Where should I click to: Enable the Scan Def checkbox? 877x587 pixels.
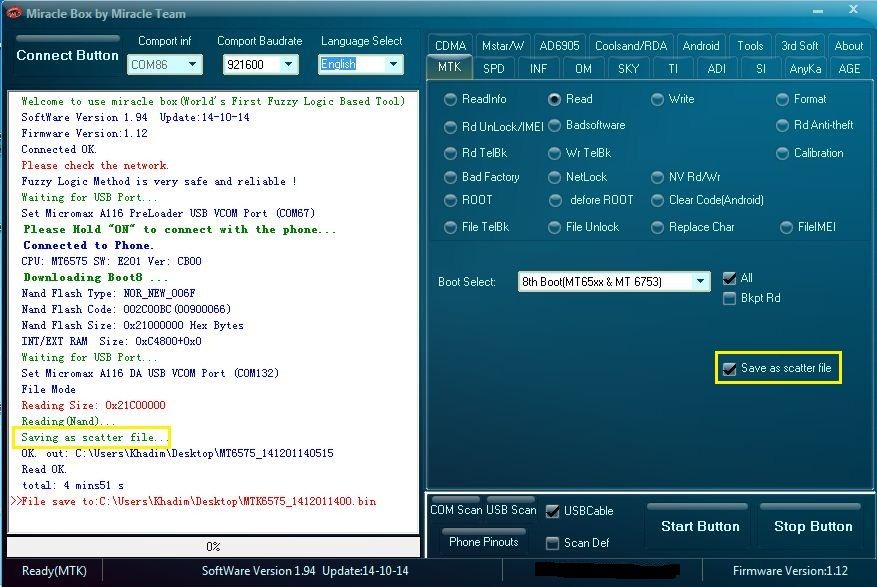pos(552,543)
